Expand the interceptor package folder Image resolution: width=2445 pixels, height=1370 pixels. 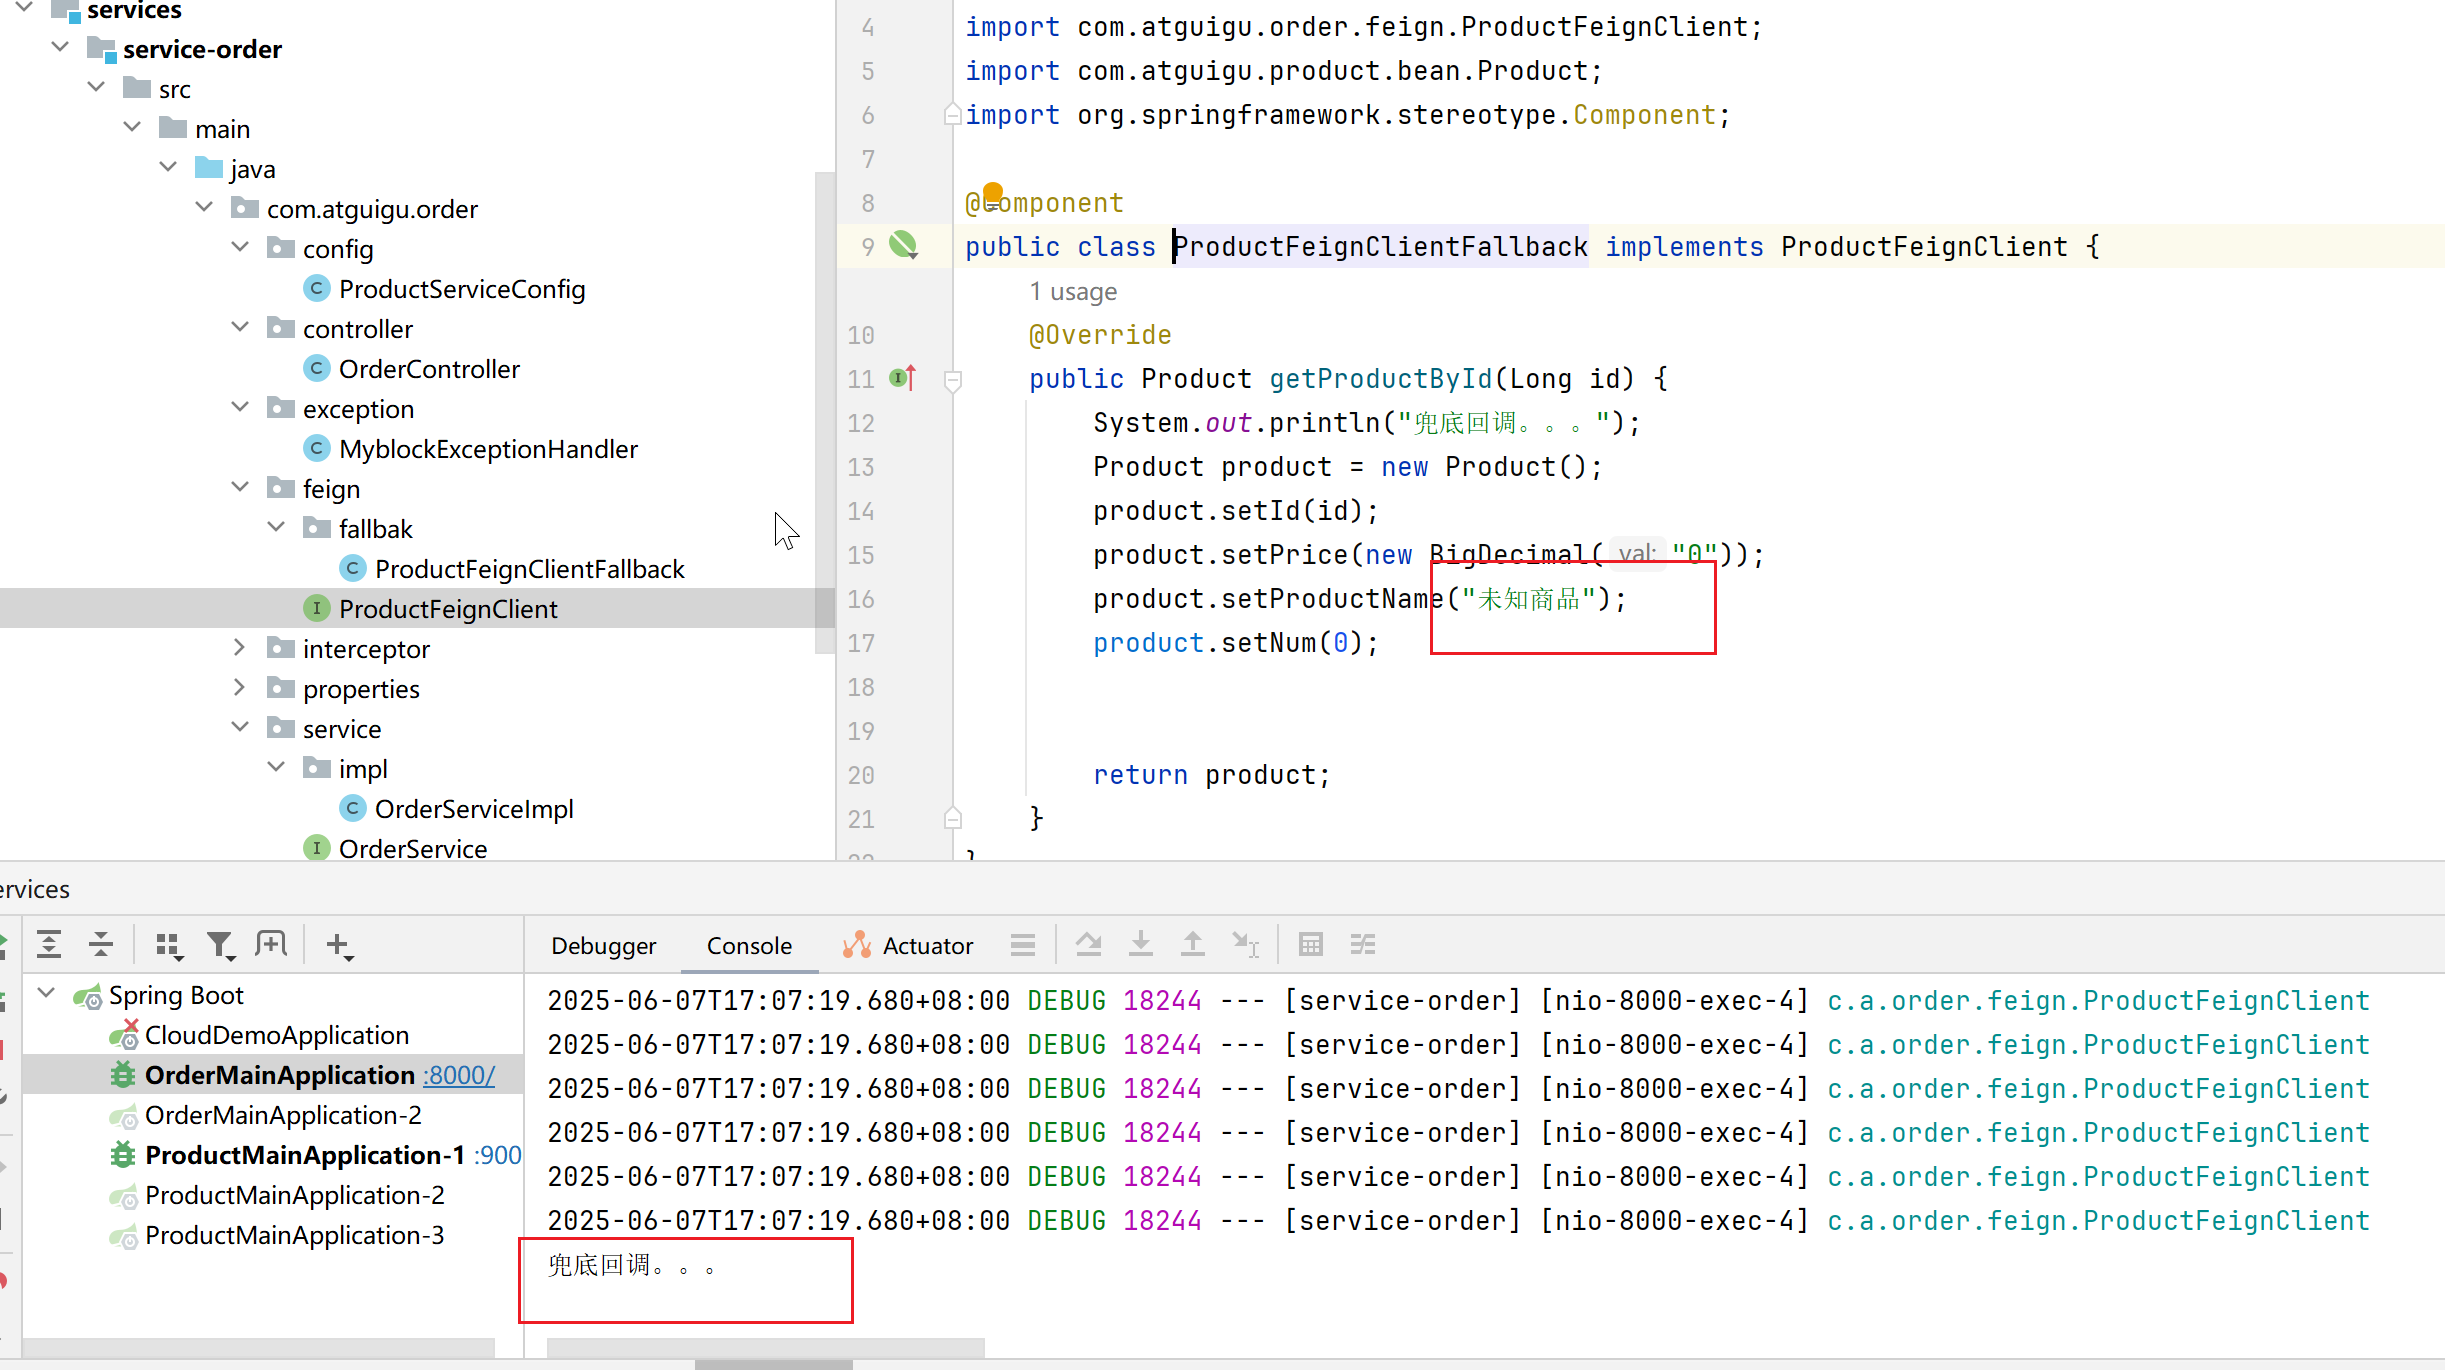click(x=240, y=648)
